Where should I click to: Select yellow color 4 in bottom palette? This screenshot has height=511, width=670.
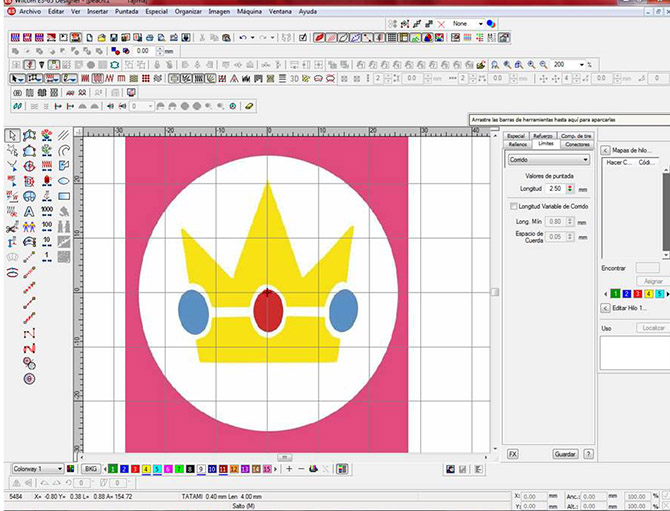click(146, 469)
